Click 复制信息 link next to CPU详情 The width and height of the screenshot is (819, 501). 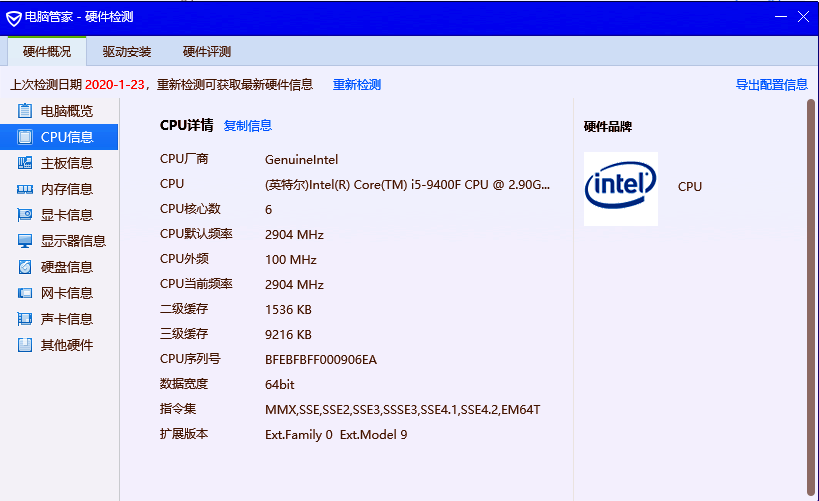tap(248, 125)
